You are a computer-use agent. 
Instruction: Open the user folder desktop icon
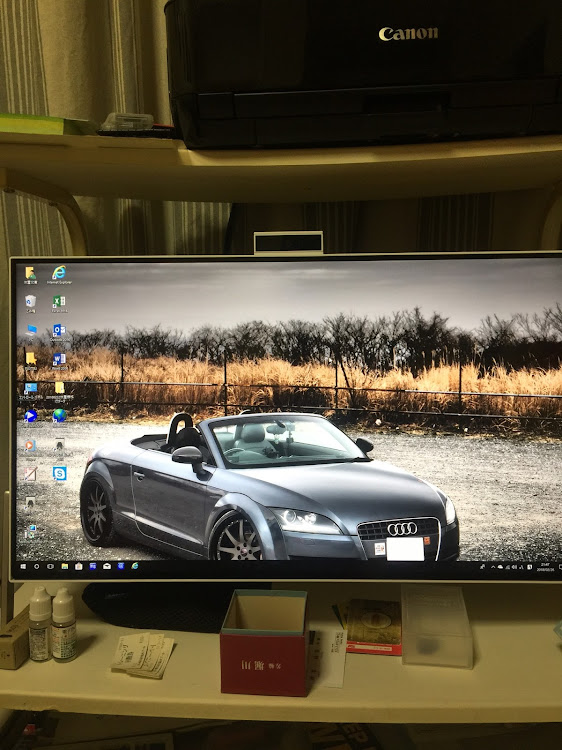coord(30,276)
